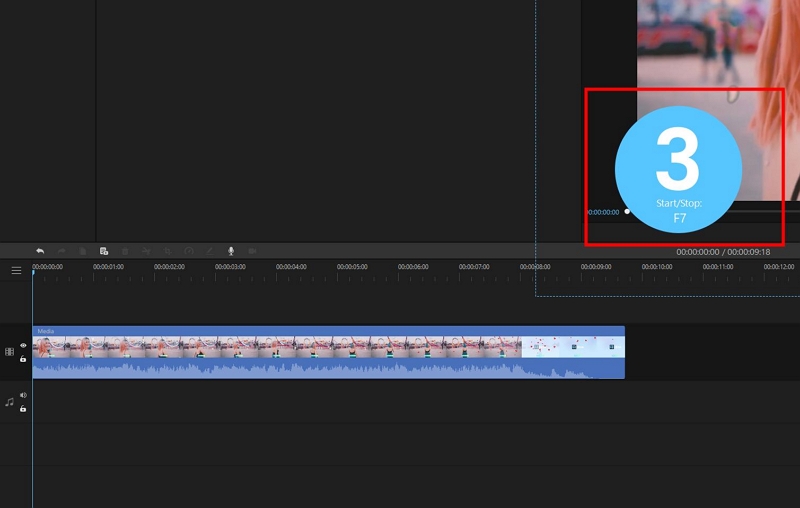Click the countdown circle showing Start/Stop F7
This screenshot has height=508, width=800.
tap(679, 169)
